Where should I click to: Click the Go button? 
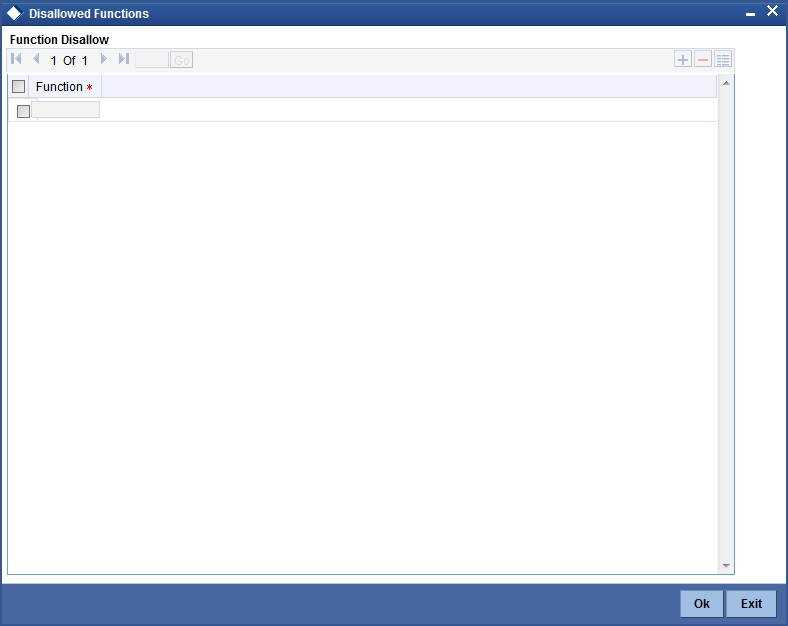pos(181,60)
